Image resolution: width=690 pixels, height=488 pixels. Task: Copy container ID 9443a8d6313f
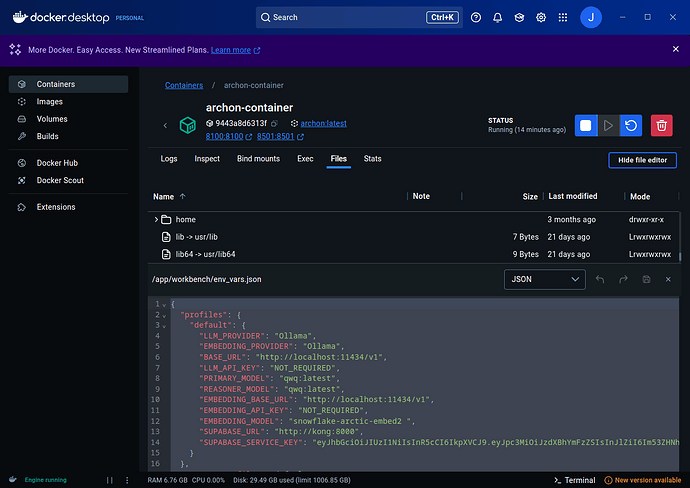pyautogui.click(x=274, y=123)
